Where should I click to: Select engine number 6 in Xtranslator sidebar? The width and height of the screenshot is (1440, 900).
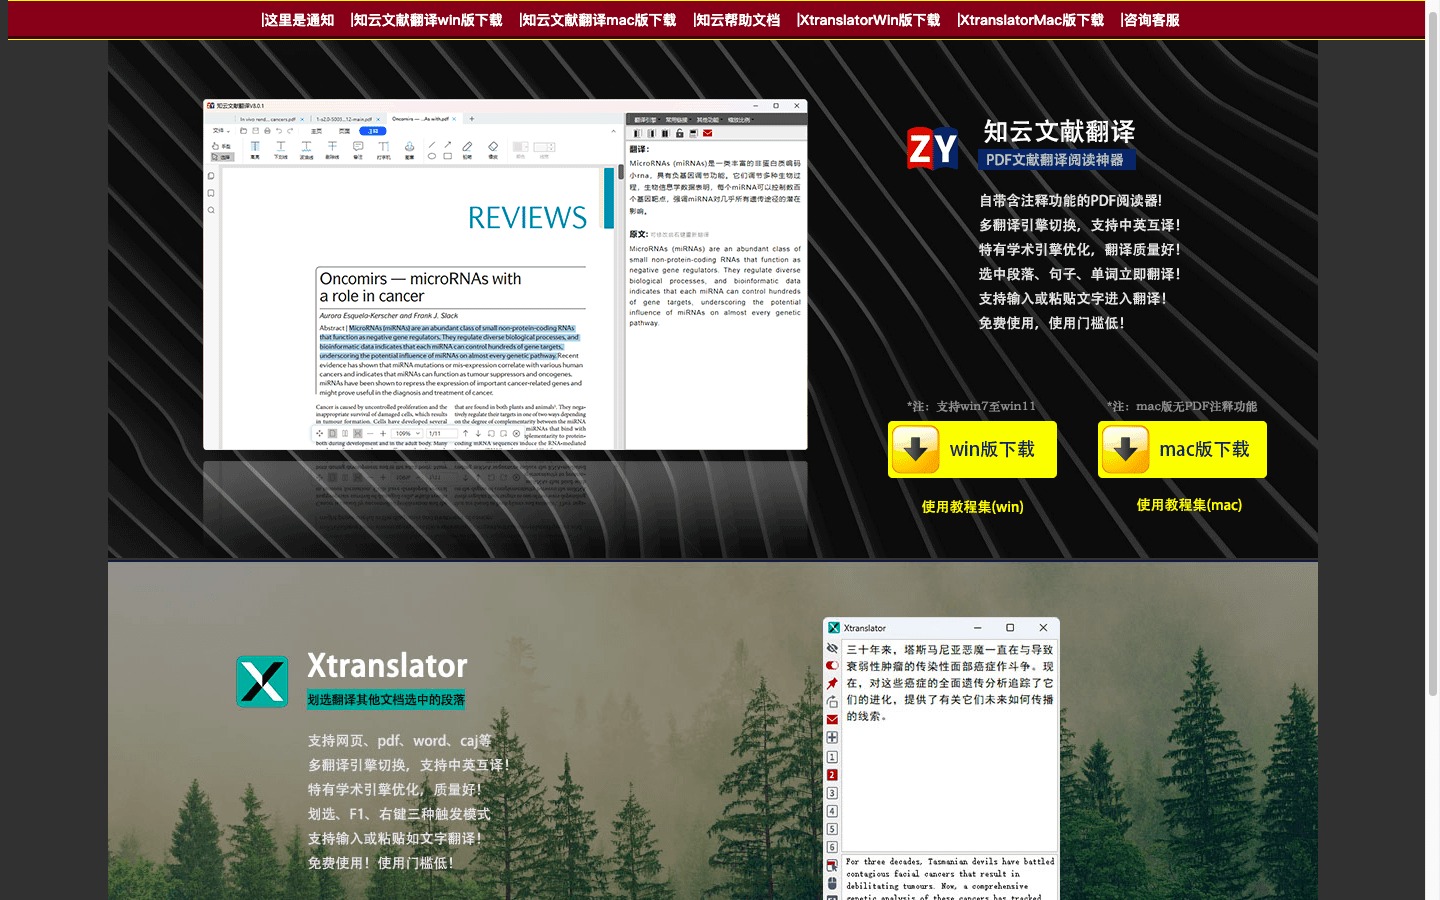click(x=832, y=847)
